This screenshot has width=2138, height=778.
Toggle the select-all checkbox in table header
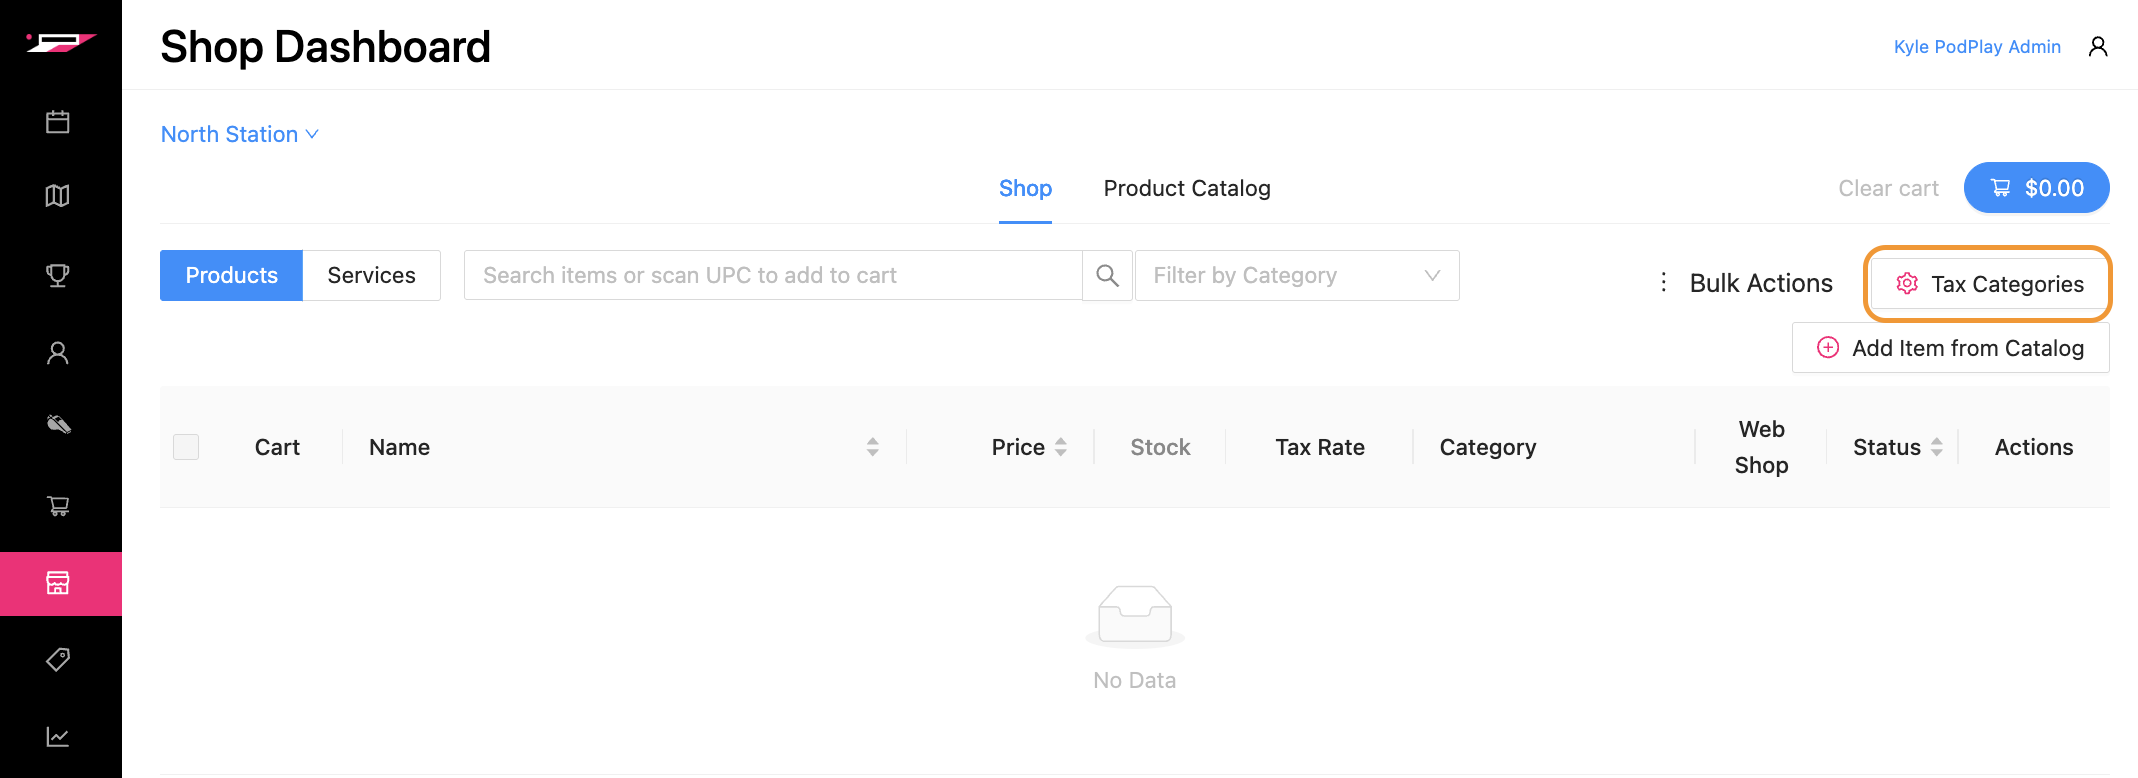186,447
